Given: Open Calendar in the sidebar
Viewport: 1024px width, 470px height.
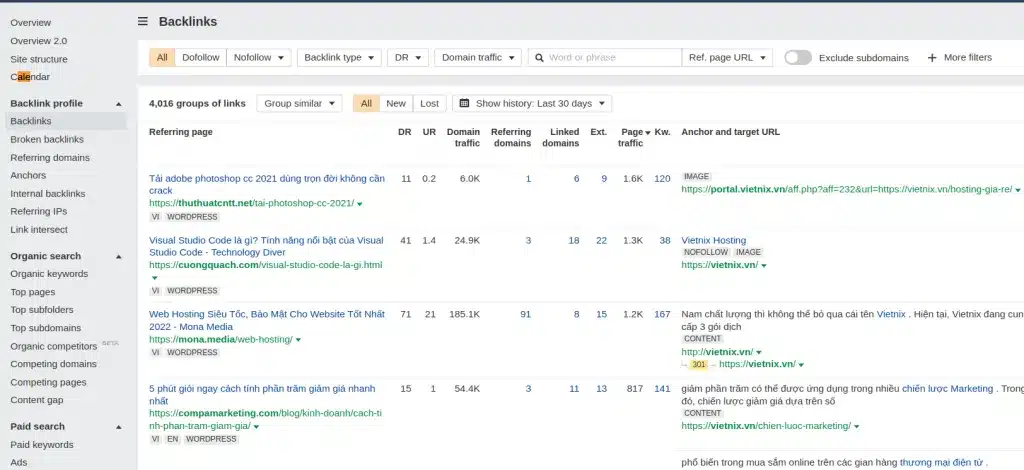Looking at the screenshot, I should click(30, 76).
